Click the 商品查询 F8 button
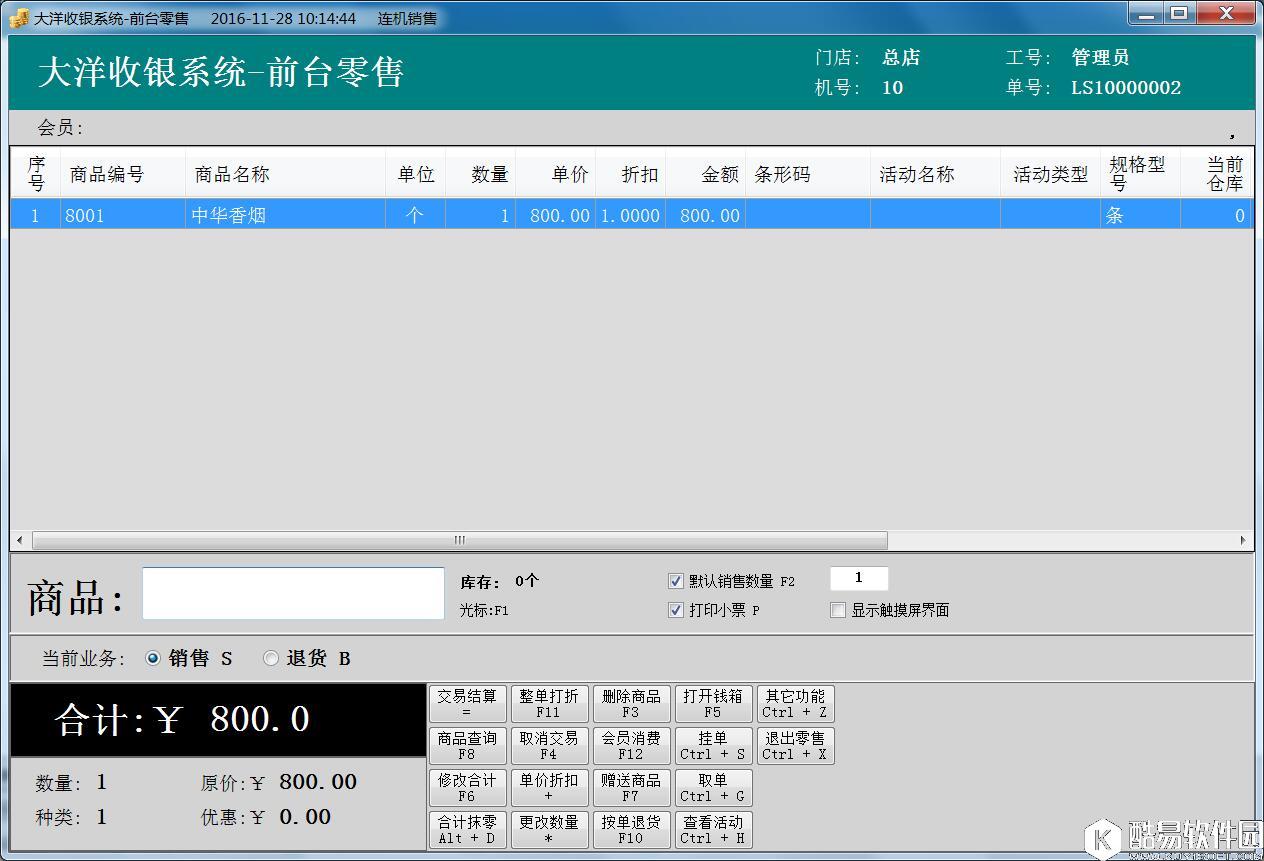 (467, 746)
